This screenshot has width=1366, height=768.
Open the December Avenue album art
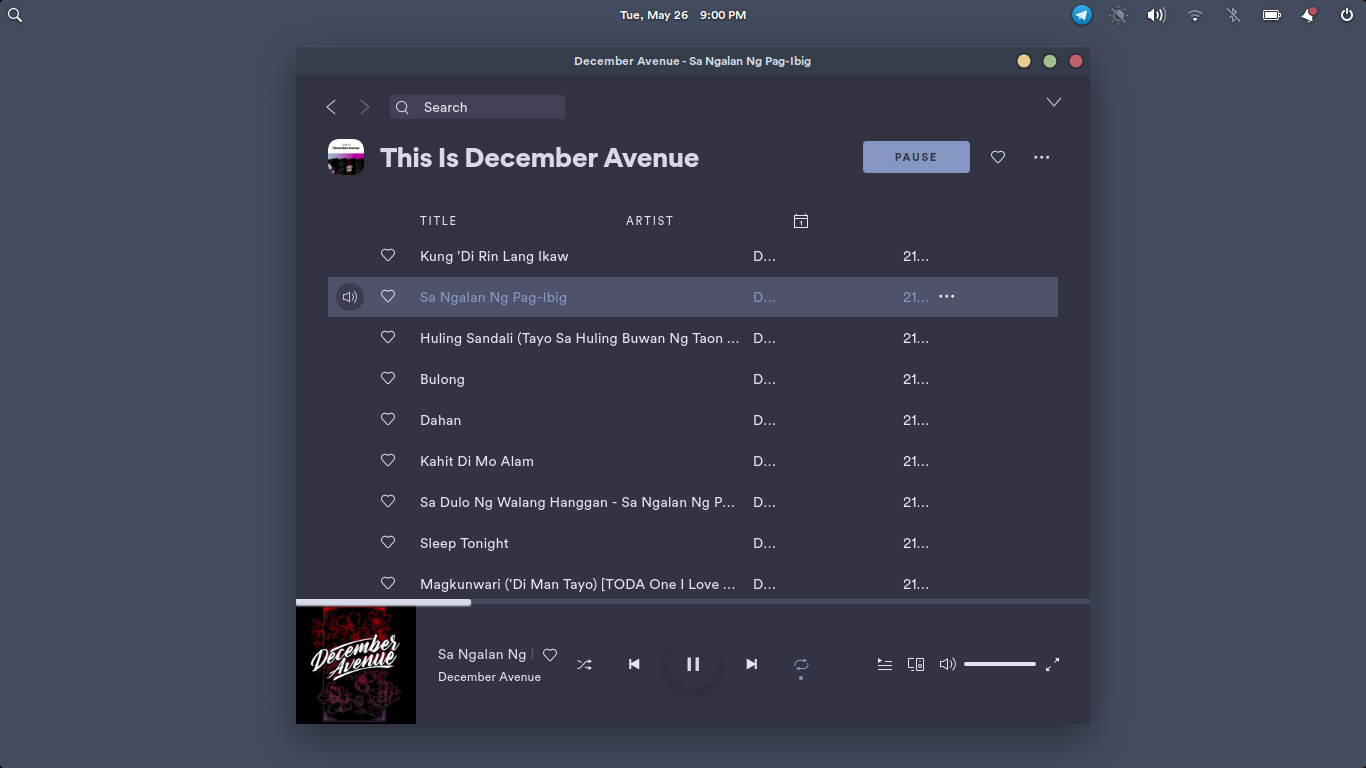(x=356, y=665)
